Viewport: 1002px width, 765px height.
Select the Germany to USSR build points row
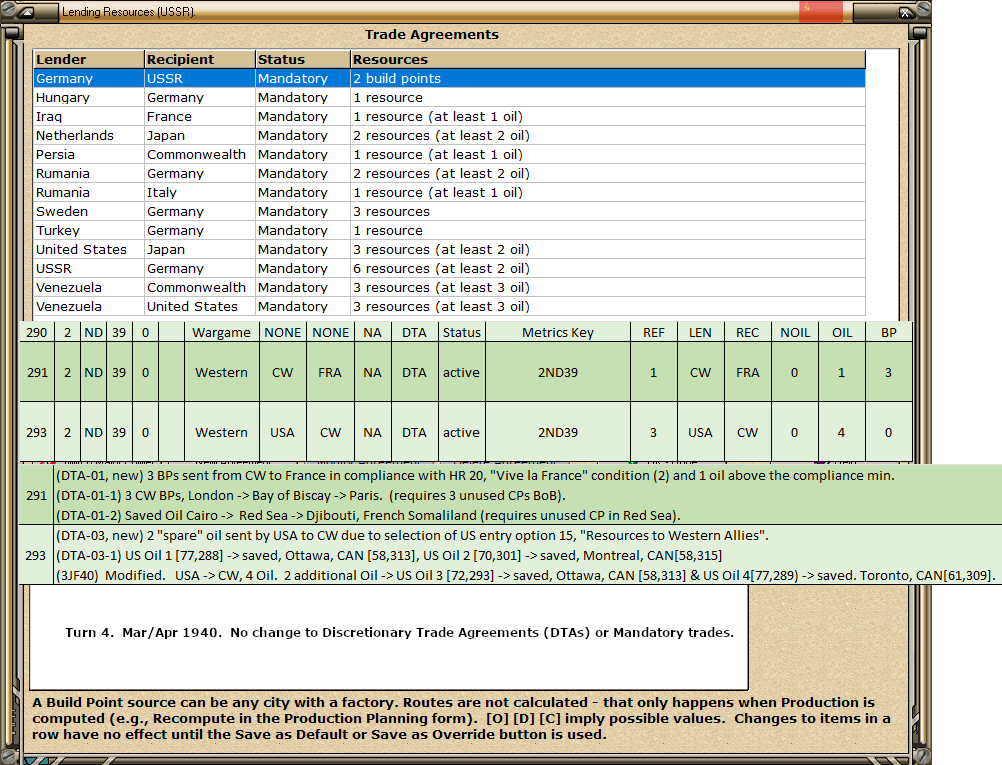pyautogui.click(x=449, y=79)
